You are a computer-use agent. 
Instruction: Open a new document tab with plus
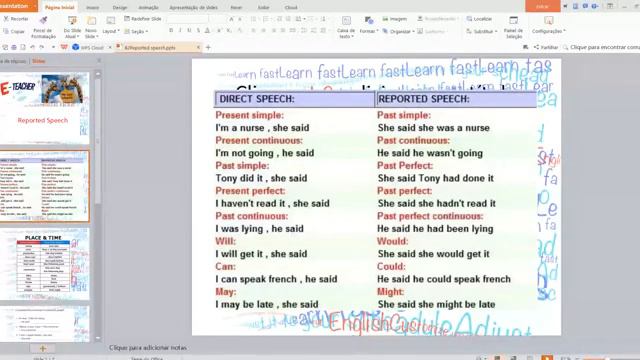208,47
